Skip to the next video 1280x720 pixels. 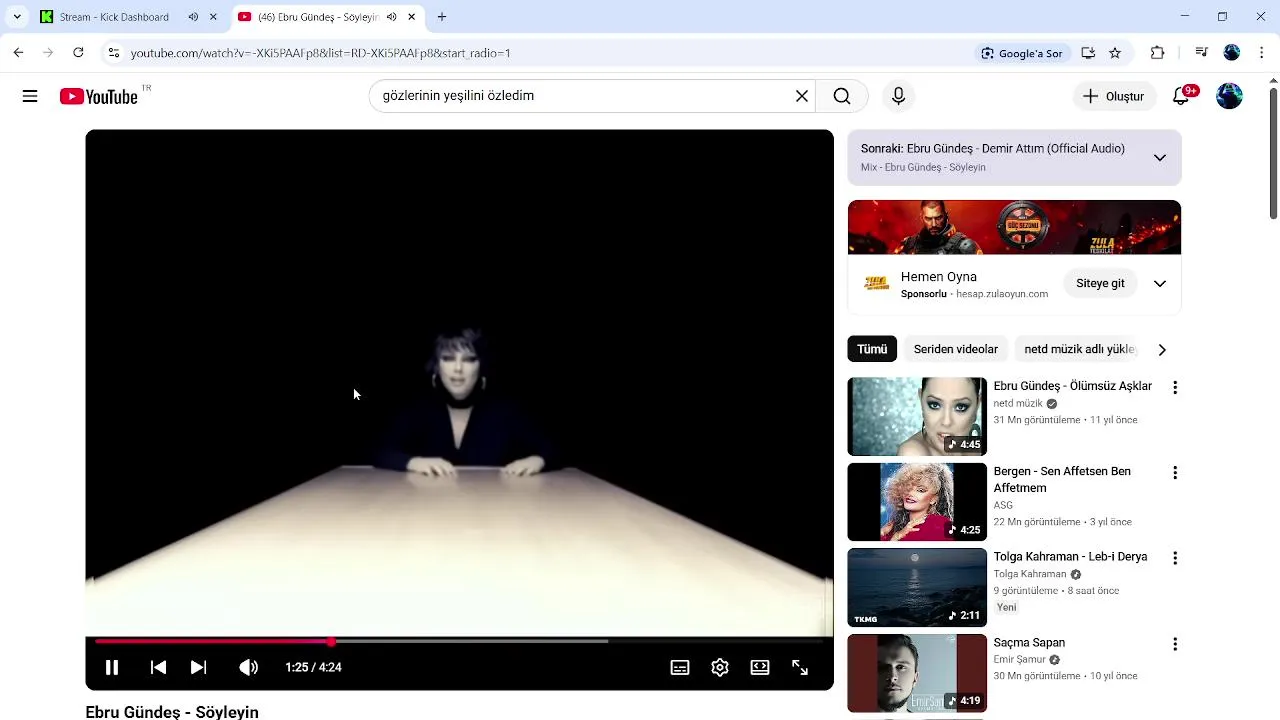[x=199, y=667]
